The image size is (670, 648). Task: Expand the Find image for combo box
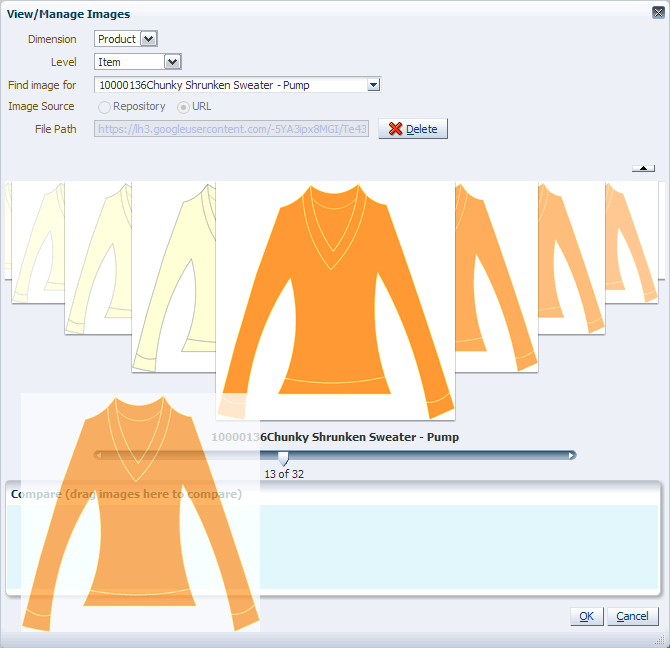click(x=373, y=85)
